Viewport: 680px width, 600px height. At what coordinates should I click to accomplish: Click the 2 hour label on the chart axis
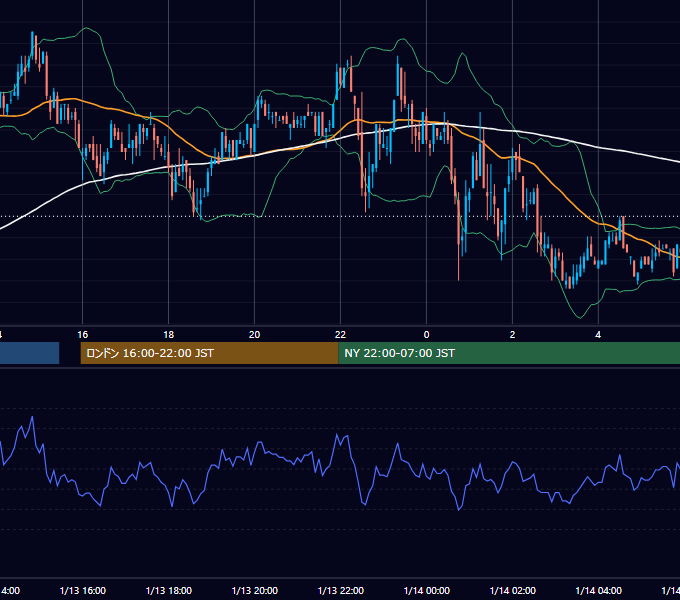click(512, 335)
